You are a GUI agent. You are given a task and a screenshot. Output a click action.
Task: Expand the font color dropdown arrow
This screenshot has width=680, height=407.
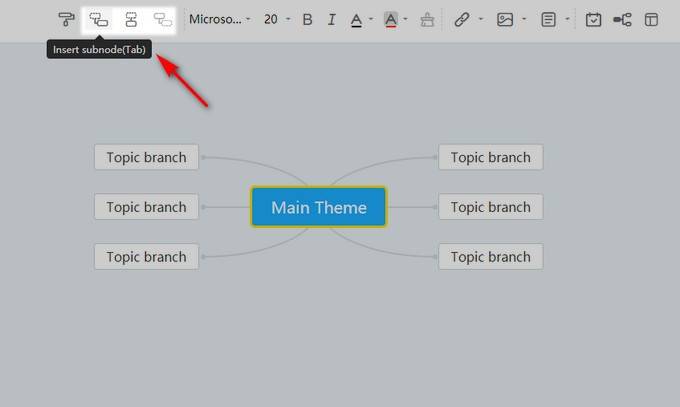click(x=371, y=19)
